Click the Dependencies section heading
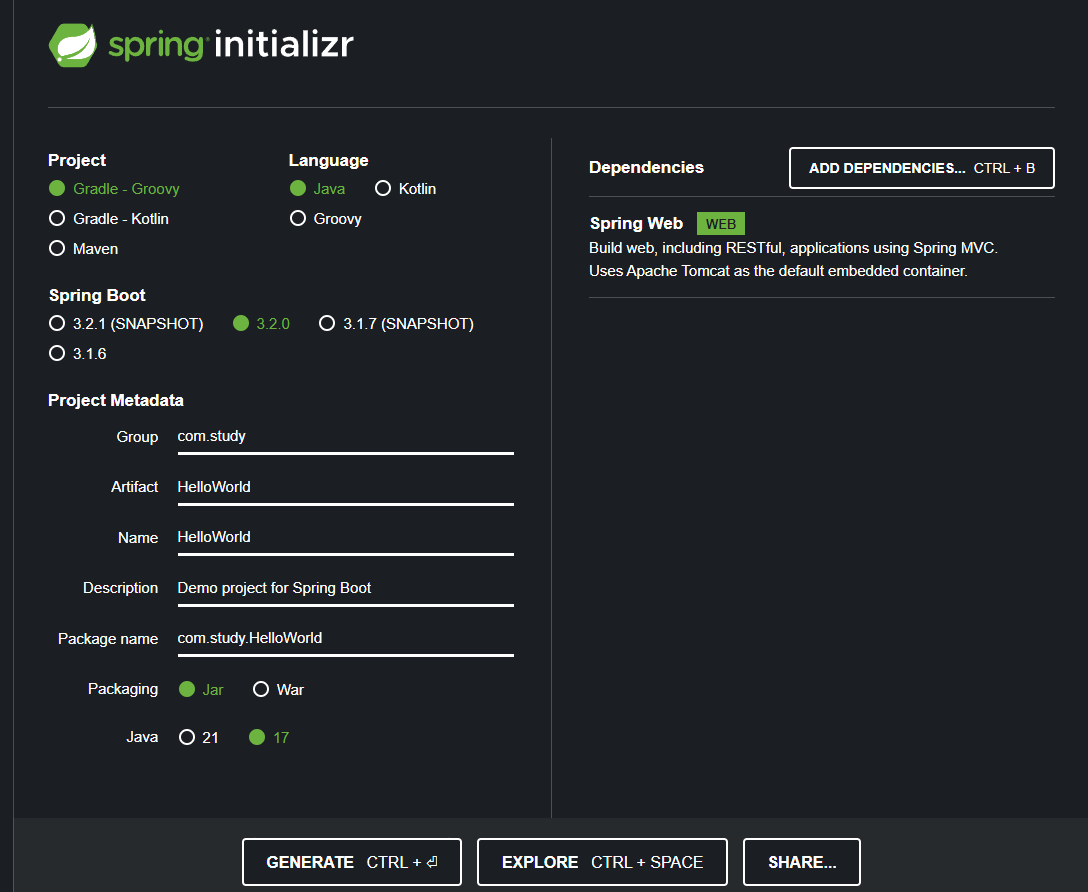 click(646, 167)
